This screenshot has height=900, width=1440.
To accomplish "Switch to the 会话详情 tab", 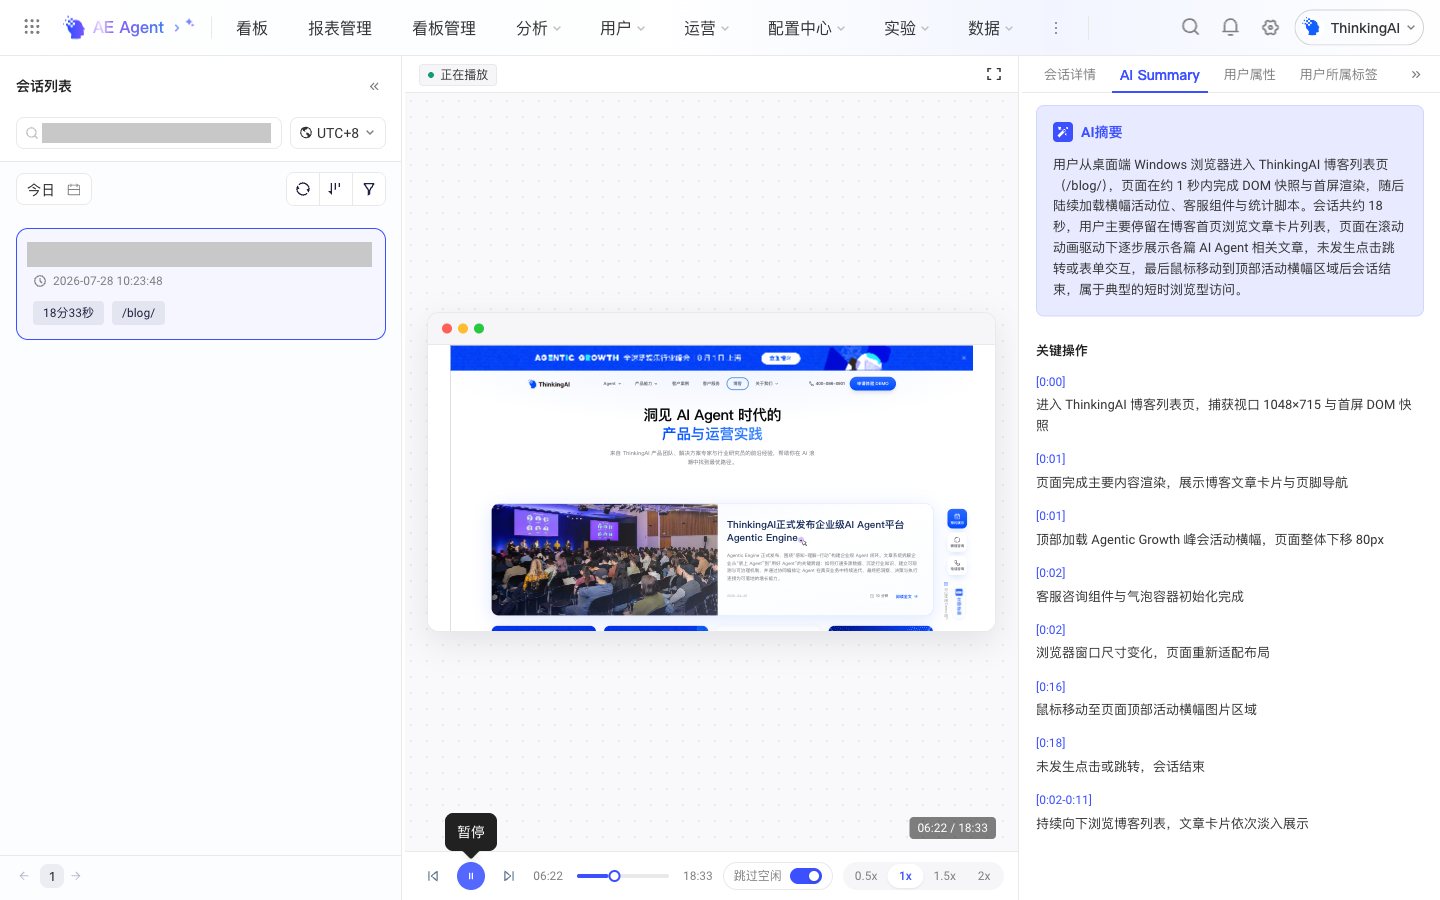I will pos(1070,75).
